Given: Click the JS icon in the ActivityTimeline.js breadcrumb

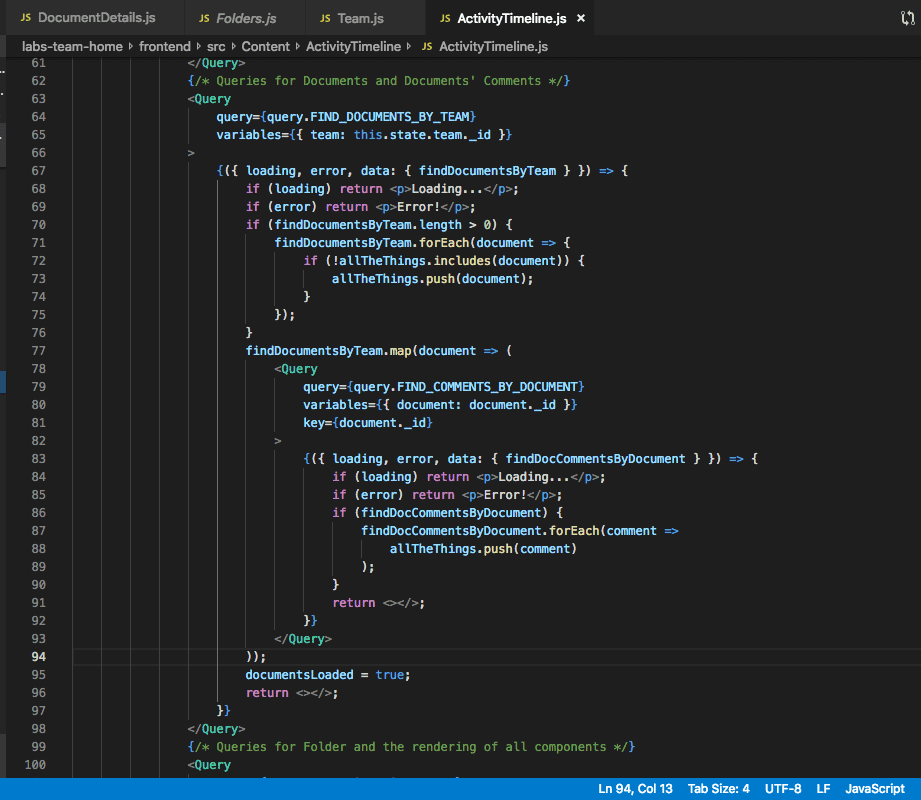Looking at the screenshot, I should tap(427, 47).
